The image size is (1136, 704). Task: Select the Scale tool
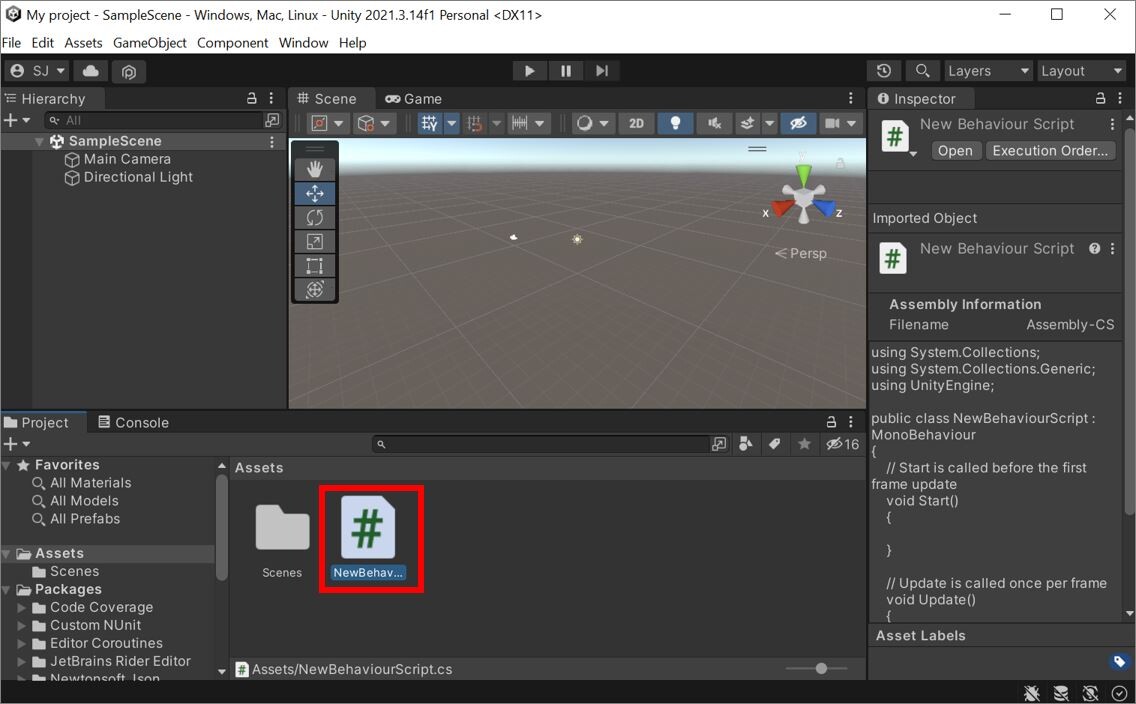(314, 241)
